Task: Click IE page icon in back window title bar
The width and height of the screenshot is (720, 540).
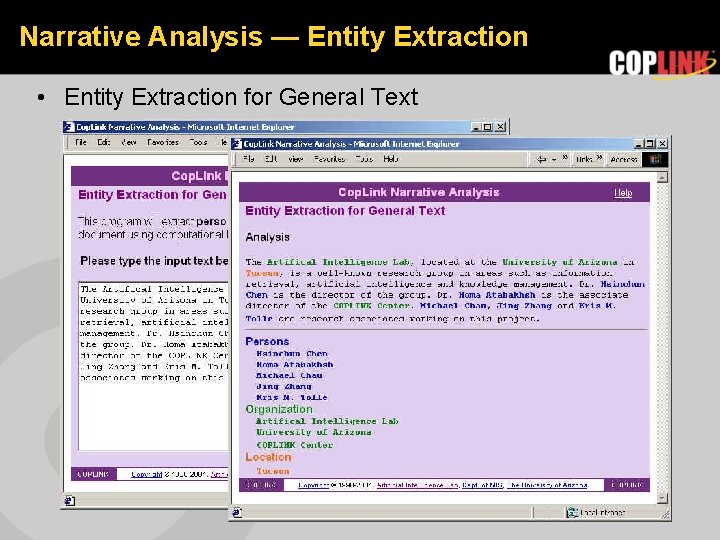Action: click(x=69, y=127)
